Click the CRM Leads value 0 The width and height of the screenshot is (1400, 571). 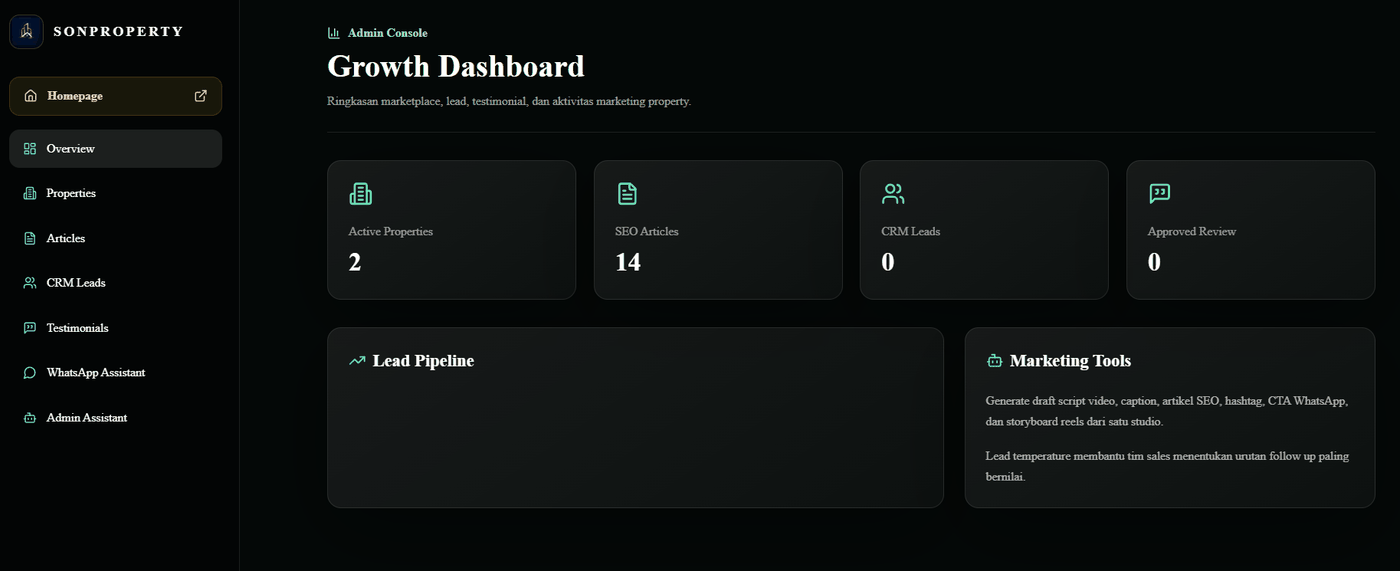tap(888, 262)
